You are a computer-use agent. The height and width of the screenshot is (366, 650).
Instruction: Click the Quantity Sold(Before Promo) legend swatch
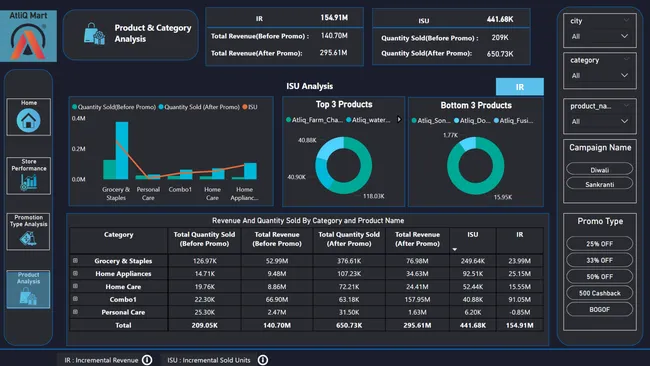[x=75, y=107]
